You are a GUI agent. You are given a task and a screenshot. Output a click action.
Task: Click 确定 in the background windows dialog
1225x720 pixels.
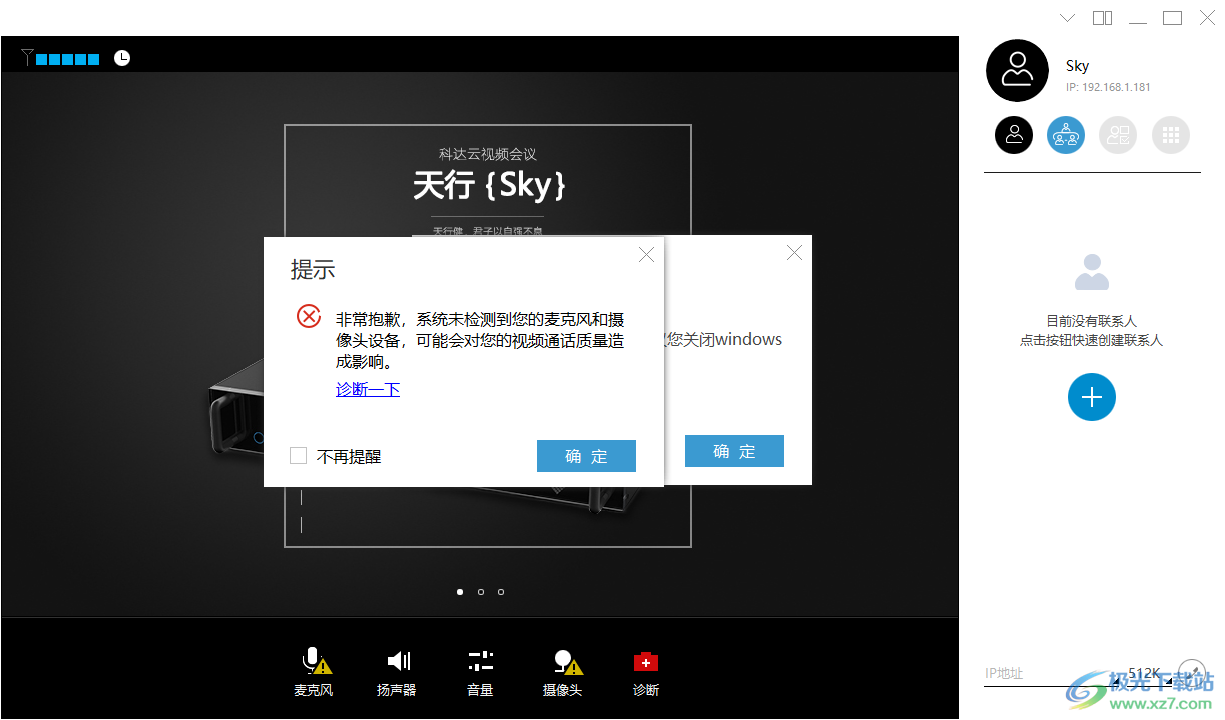tap(734, 451)
